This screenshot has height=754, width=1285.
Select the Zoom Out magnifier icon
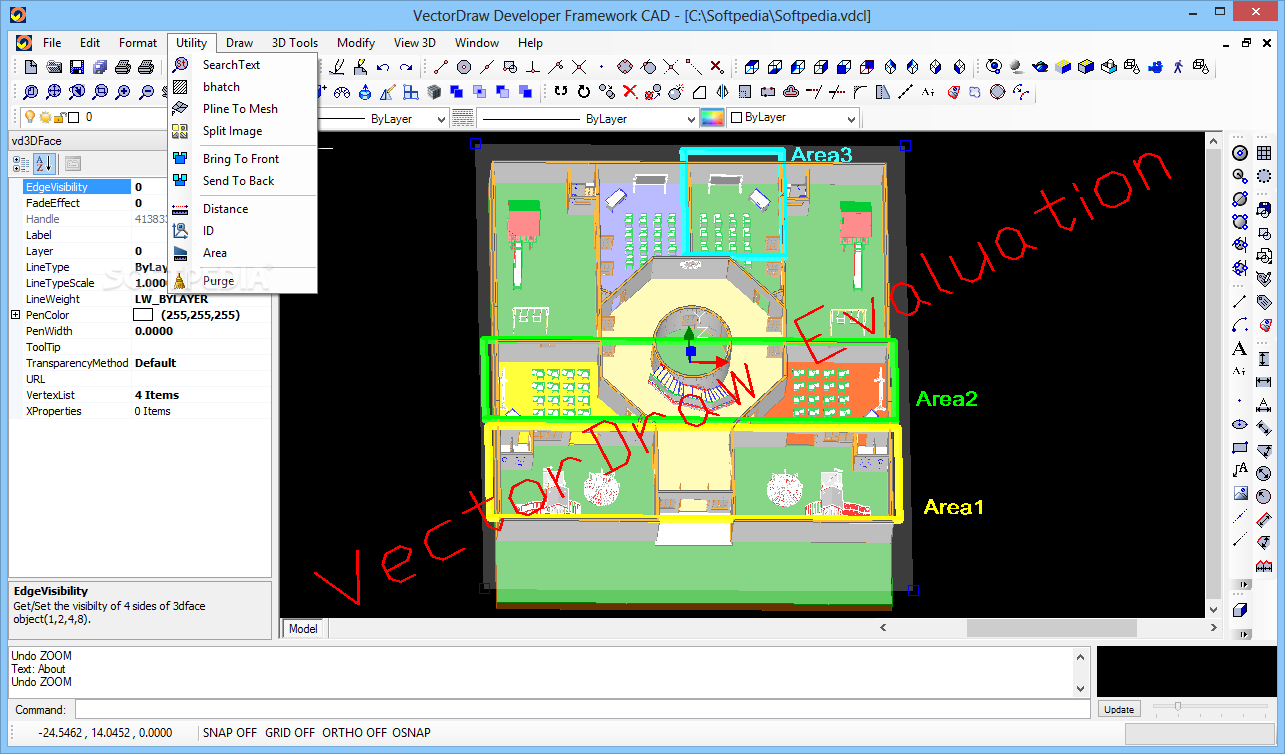tap(146, 92)
